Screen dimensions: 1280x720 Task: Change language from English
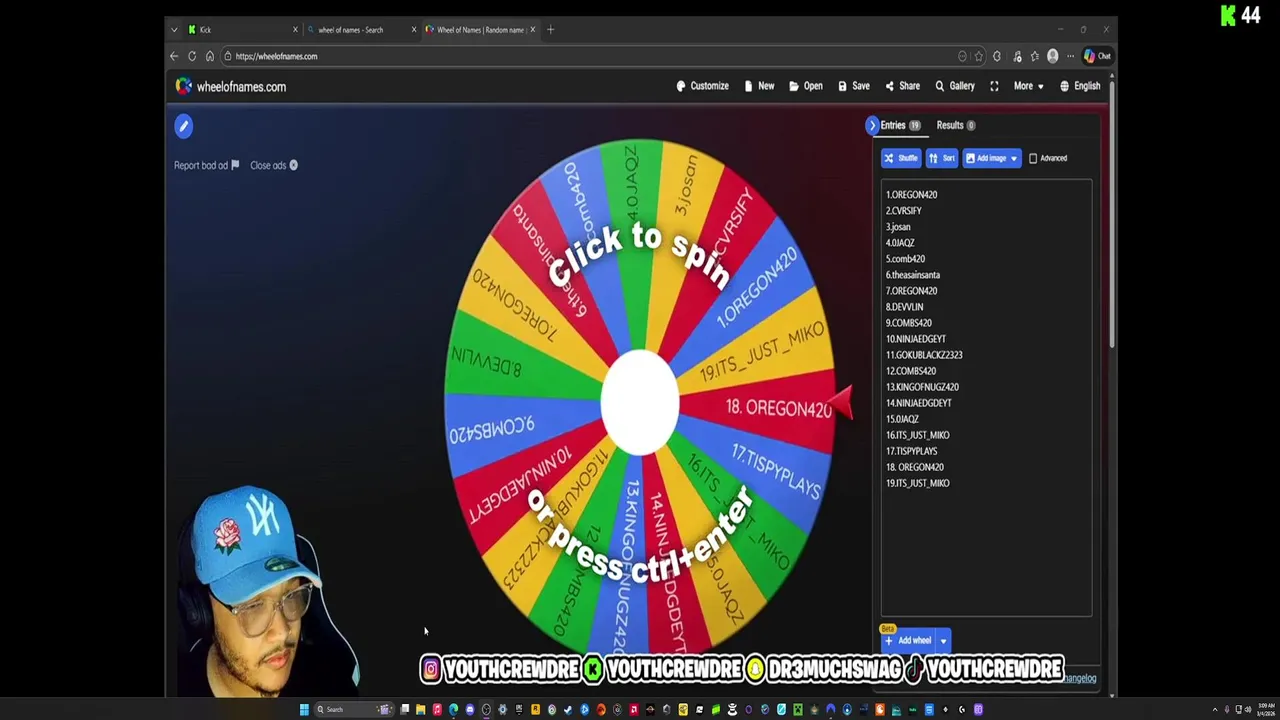tap(1080, 86)
